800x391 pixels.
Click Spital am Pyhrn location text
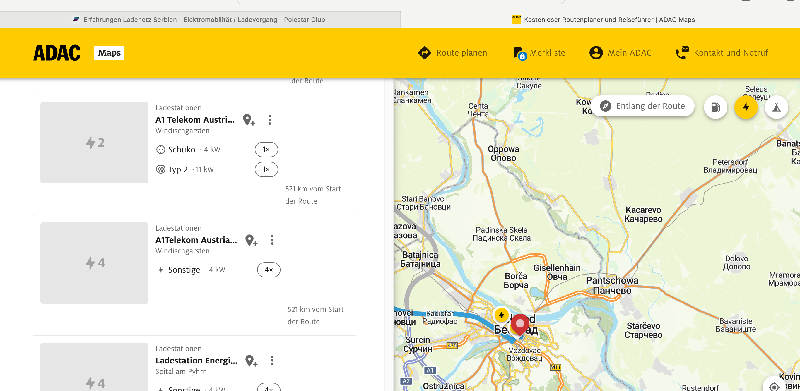pos(181,371)
